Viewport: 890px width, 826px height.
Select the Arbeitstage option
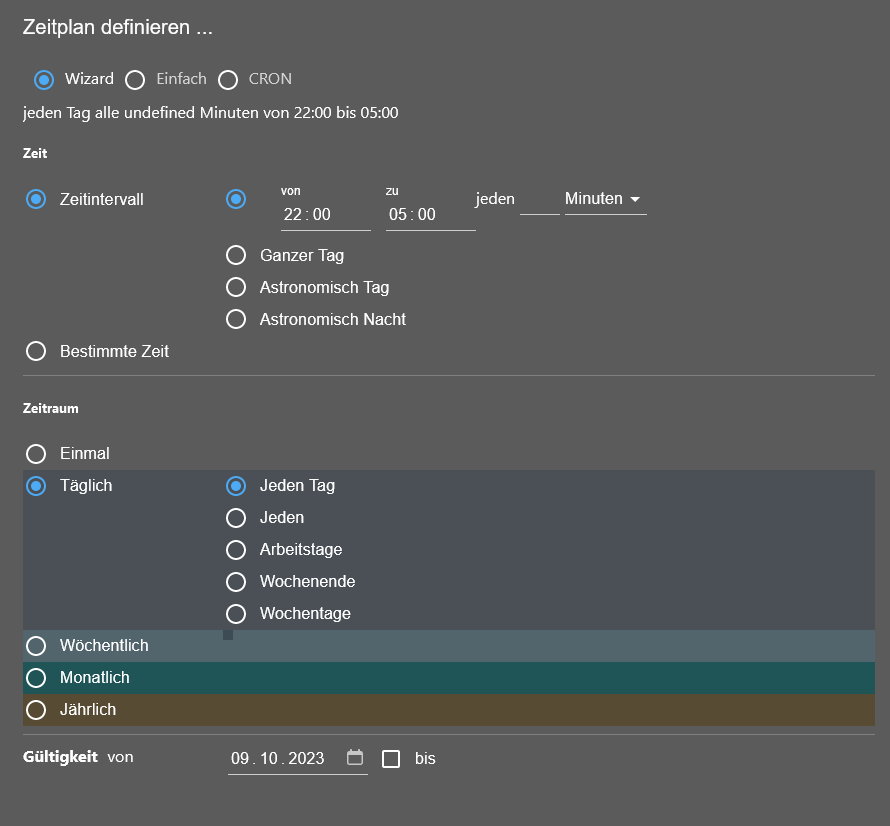[236, 550]
